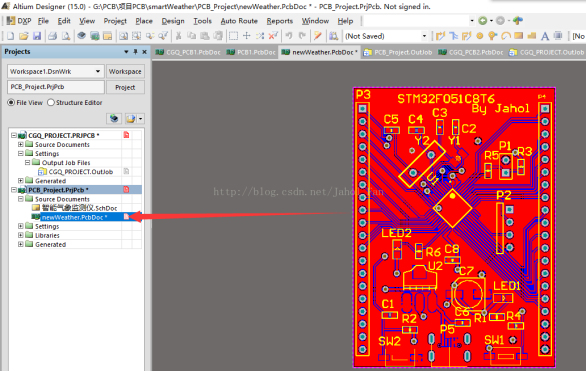The height and width of the screenshot is (372, 586).
Task: Click the interactive routing tool icon
Action: [x=441, y=36]
